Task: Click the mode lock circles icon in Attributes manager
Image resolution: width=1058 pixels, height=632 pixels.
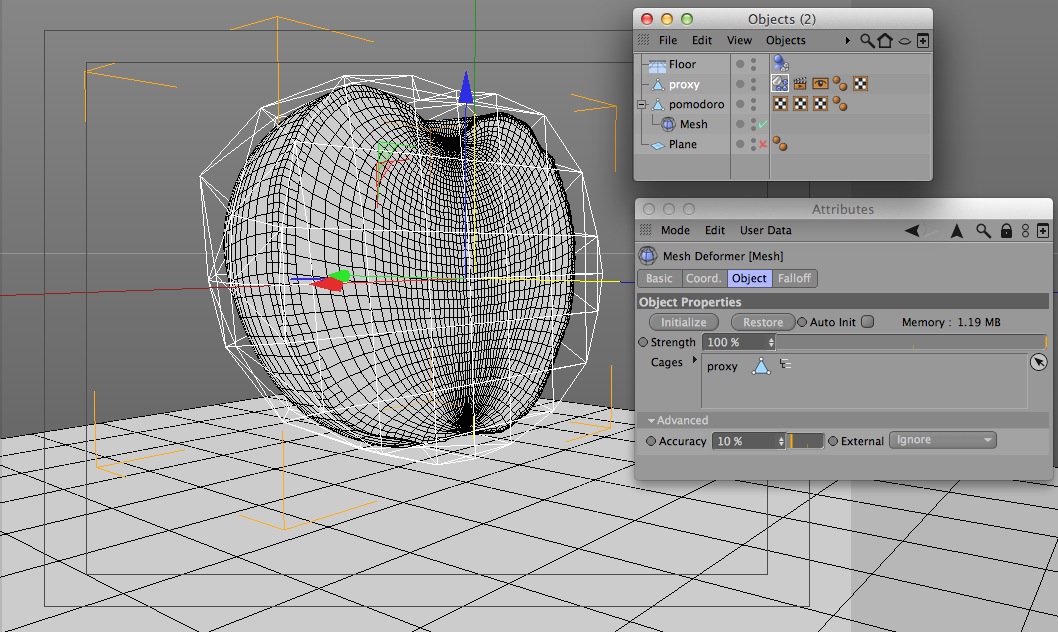Action: click(1025, 231)
